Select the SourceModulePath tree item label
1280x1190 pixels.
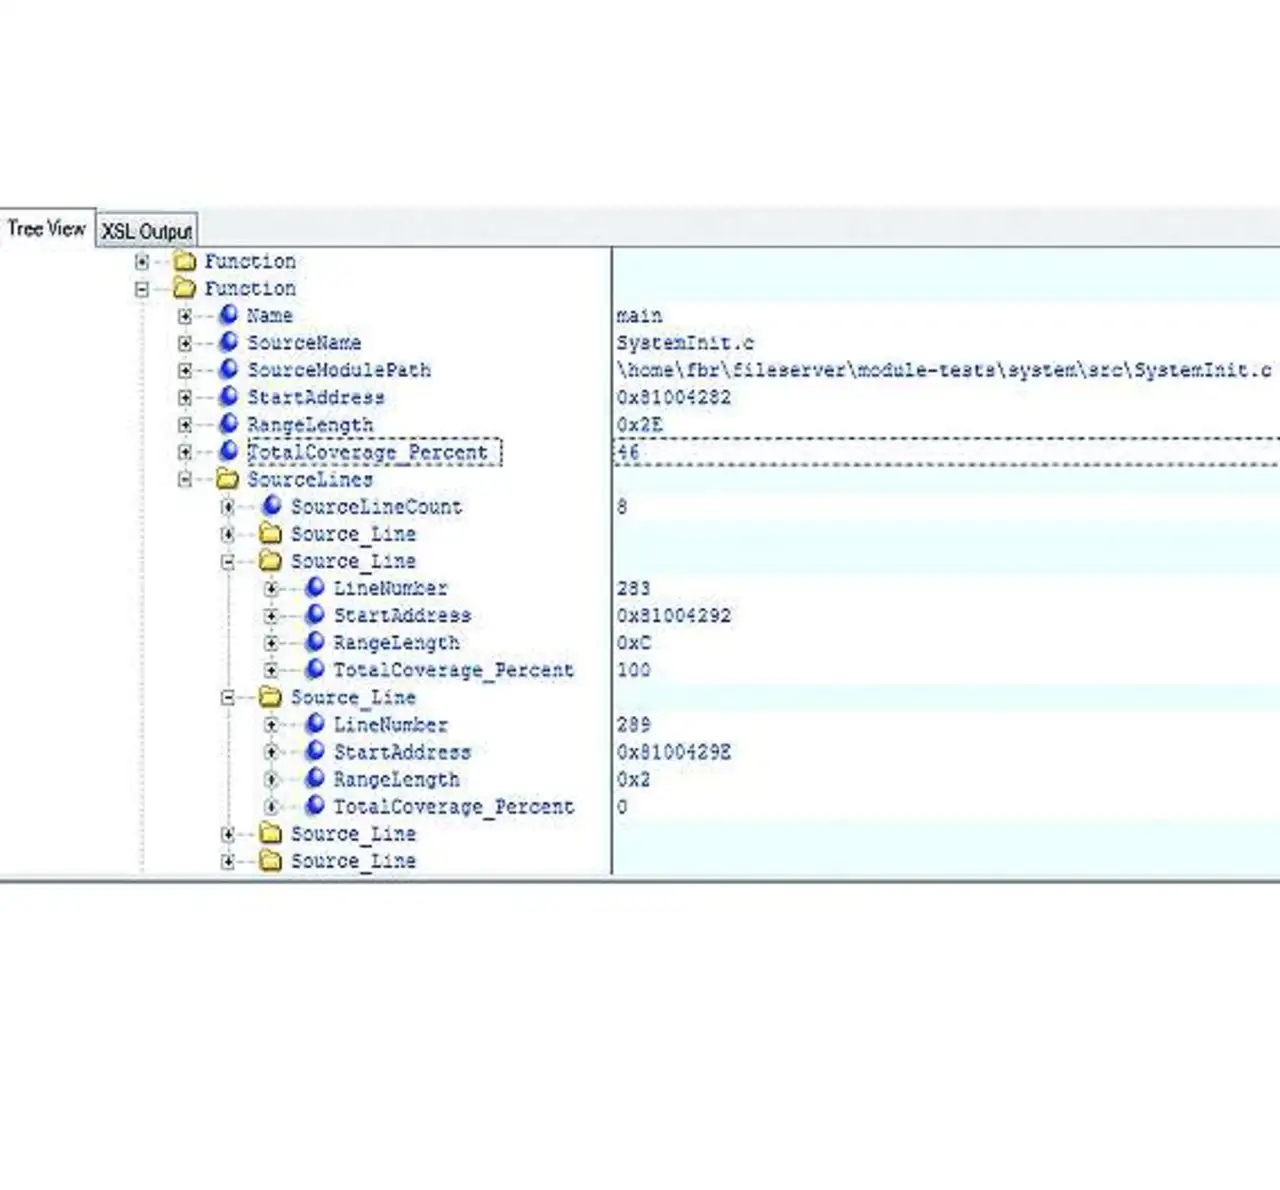click(339, 370)
